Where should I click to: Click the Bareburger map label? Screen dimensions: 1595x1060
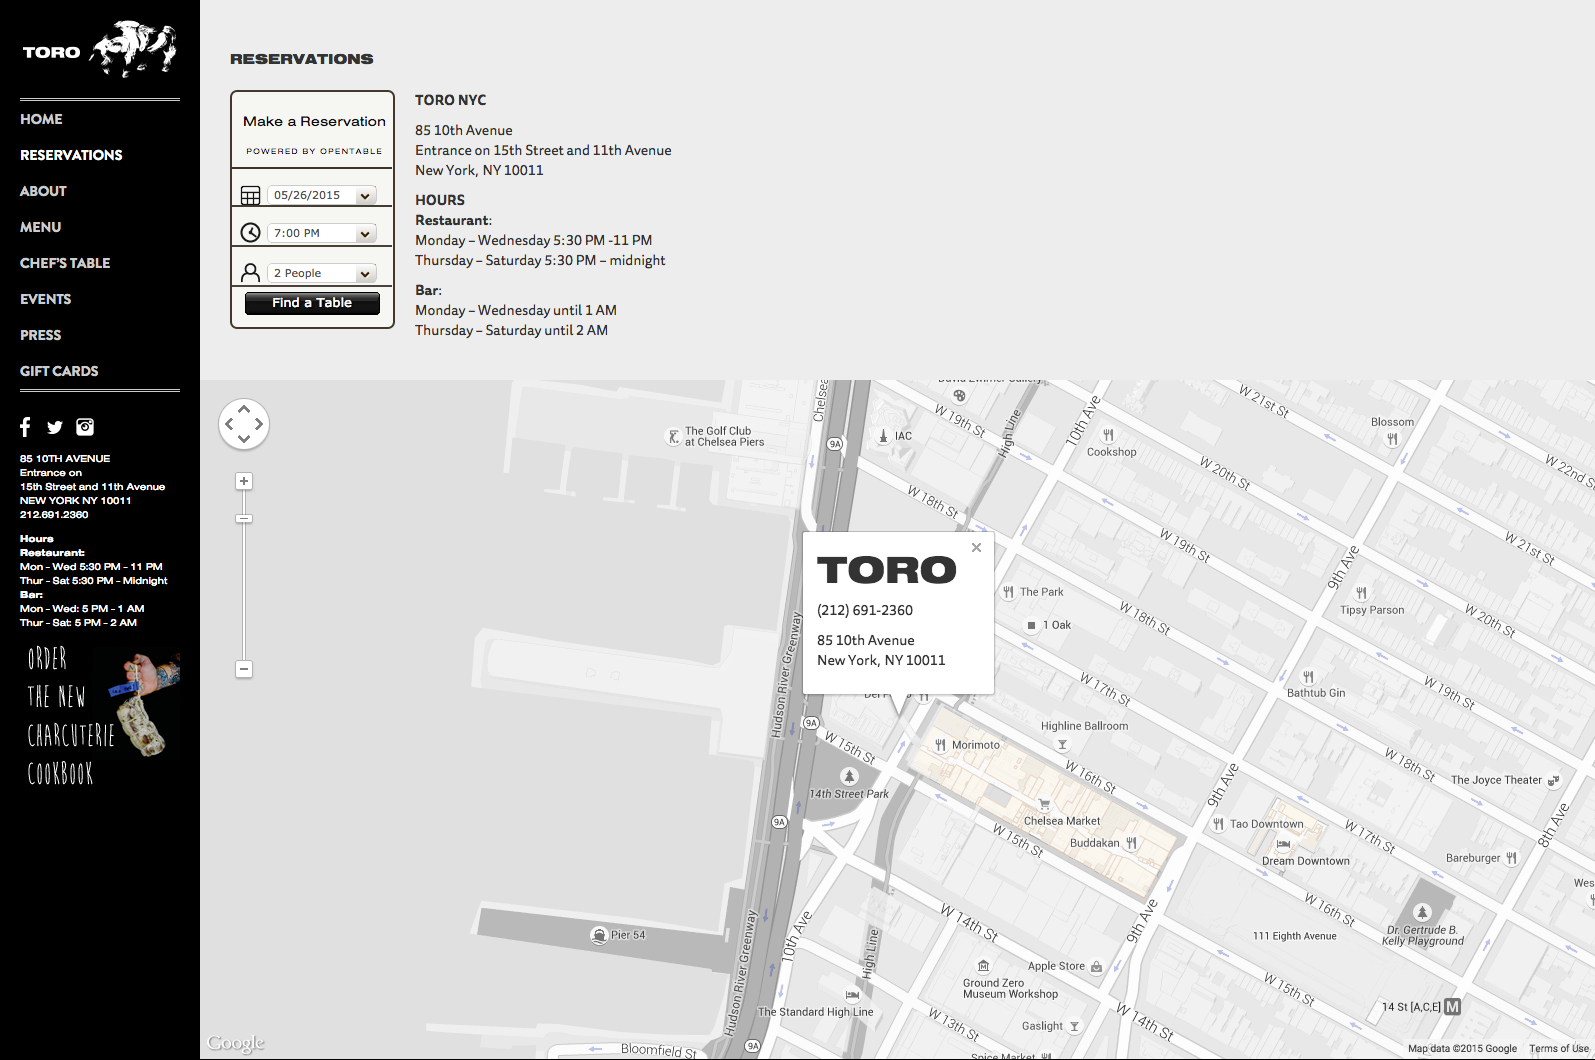1473,858
